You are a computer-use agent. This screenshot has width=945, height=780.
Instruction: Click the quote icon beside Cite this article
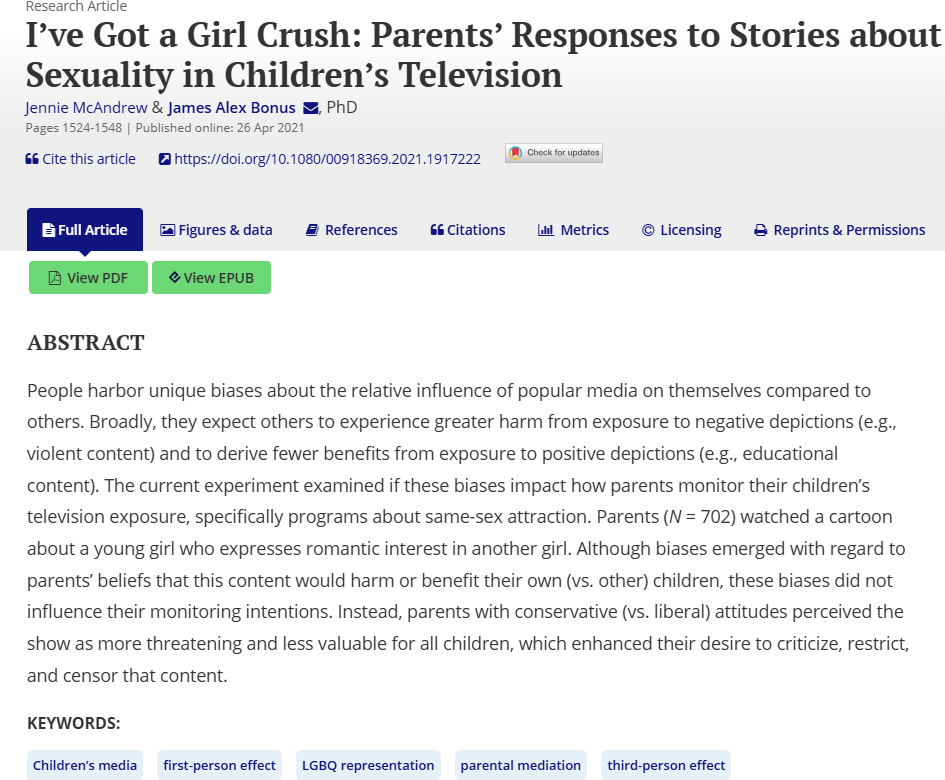click(x=32, y=159)
